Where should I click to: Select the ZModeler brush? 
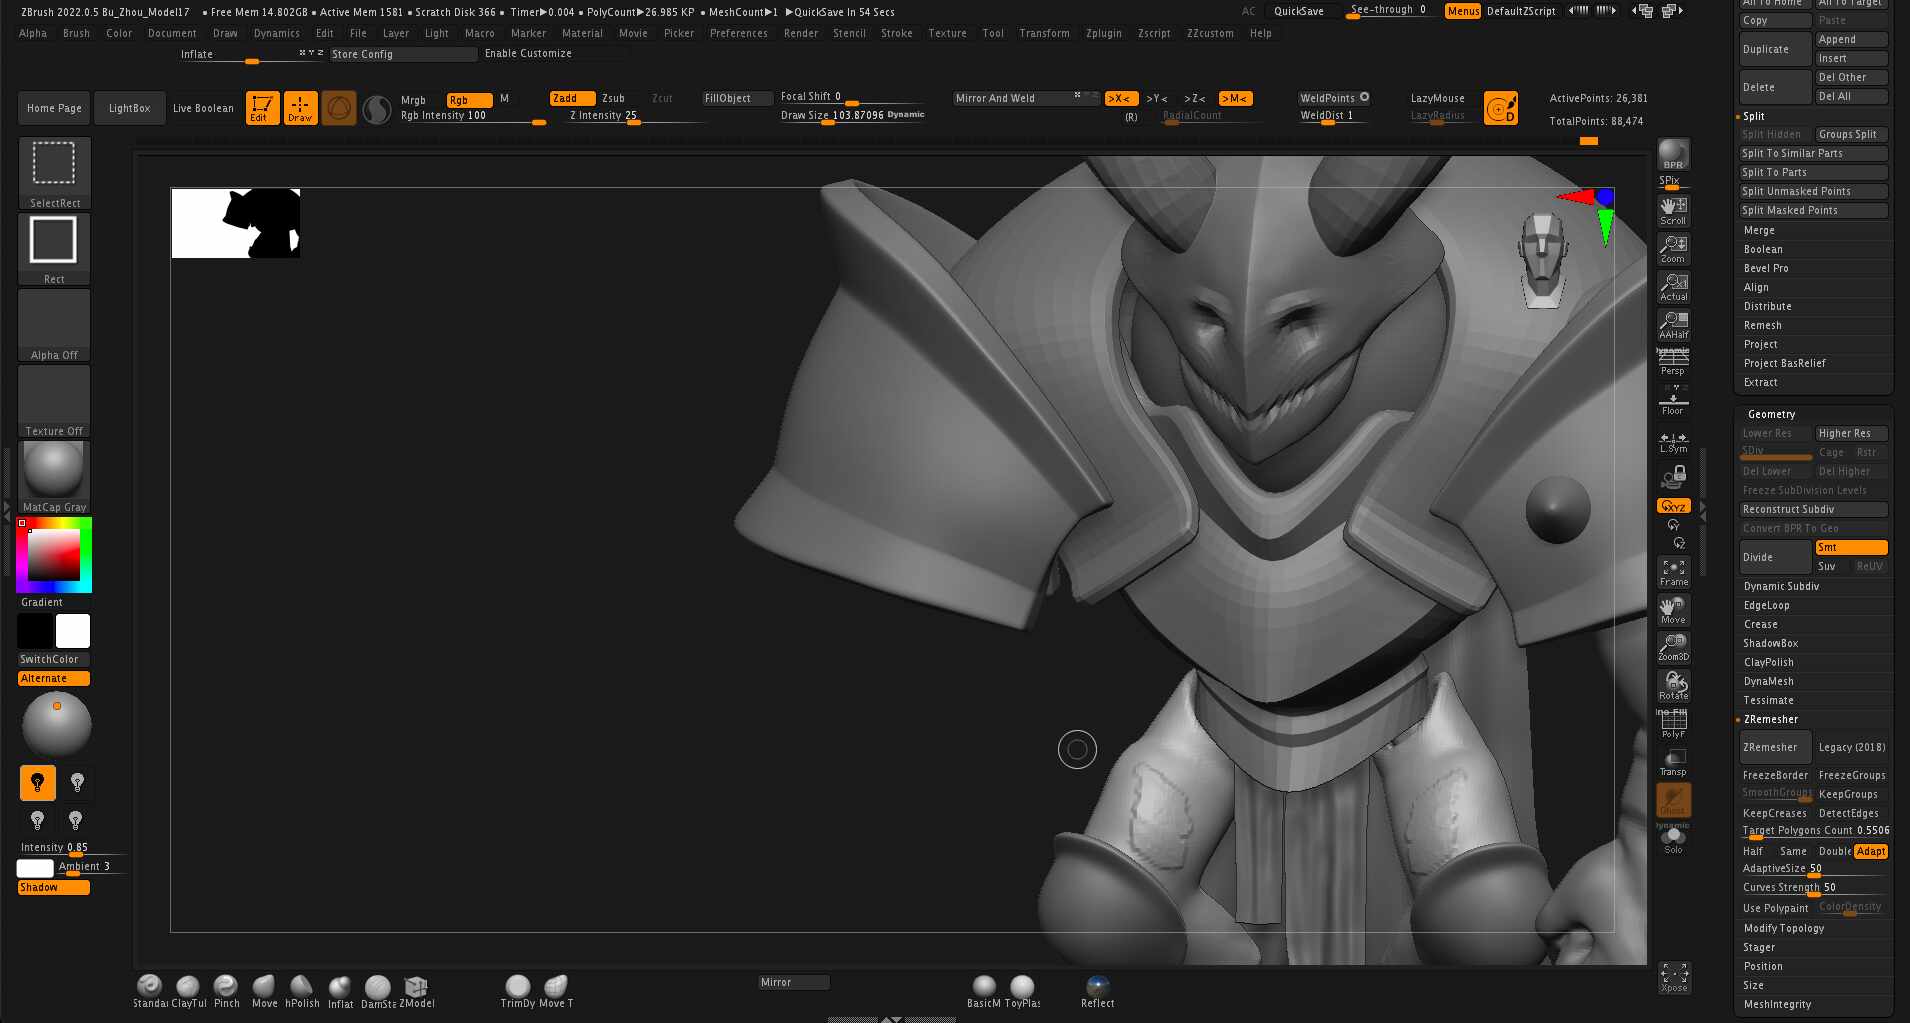(x=416, y=991)
